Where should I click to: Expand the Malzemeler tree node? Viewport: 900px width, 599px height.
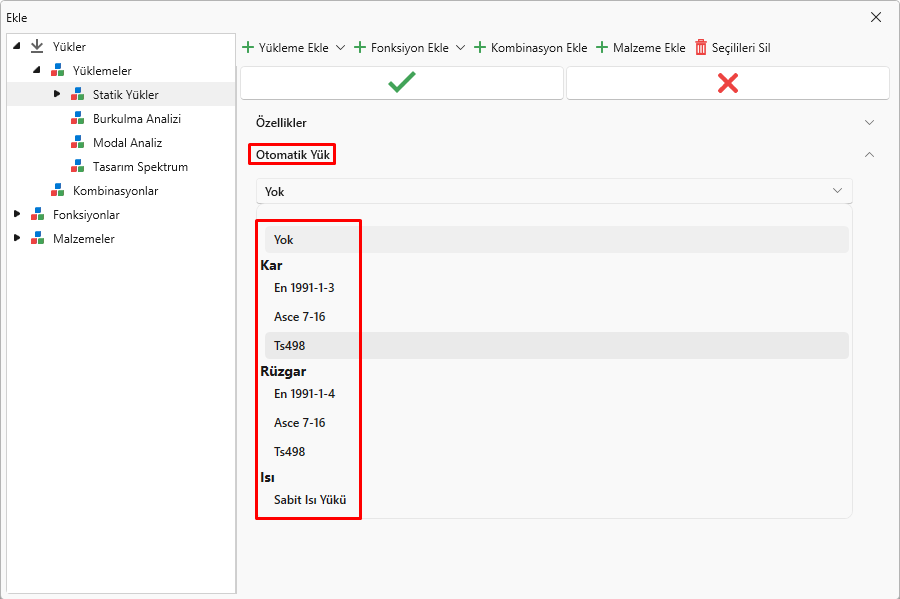click(16, 239)
